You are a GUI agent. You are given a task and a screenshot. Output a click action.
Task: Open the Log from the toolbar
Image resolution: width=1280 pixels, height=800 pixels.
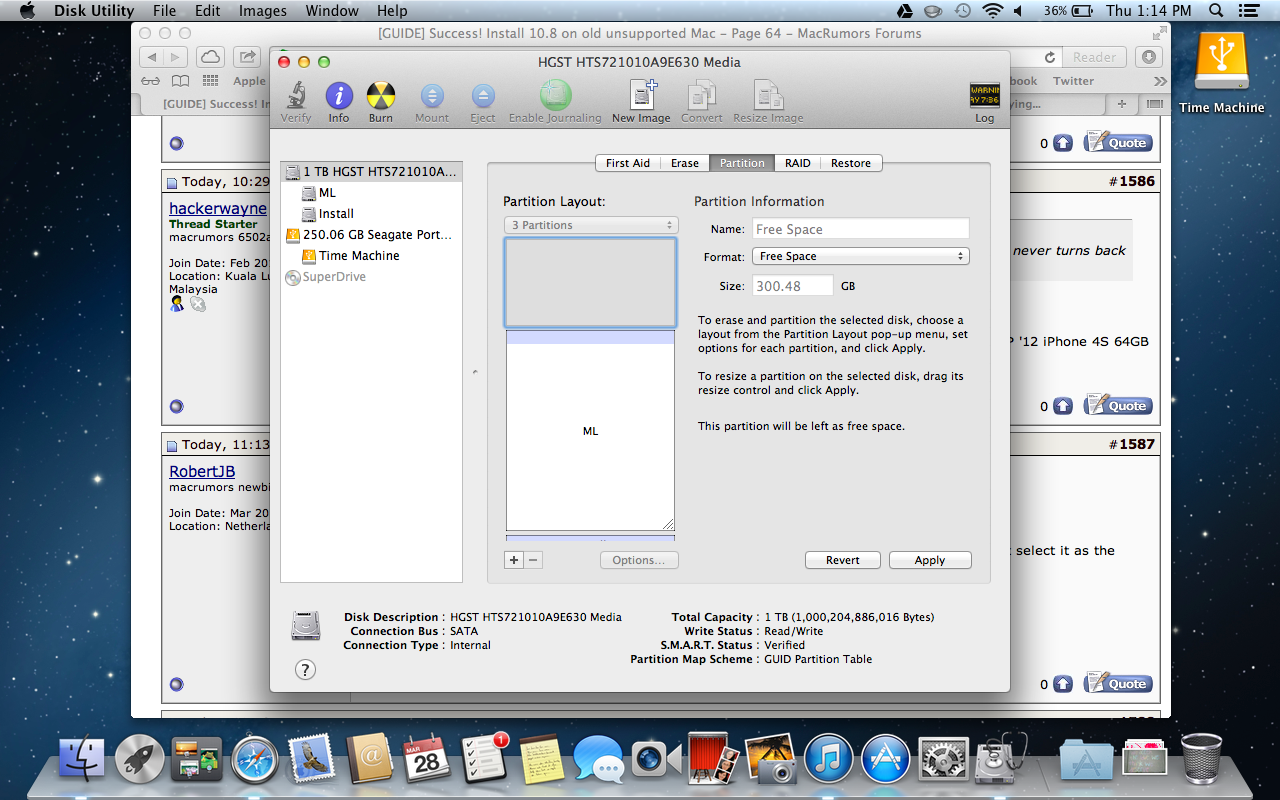(x=985, y=102)
